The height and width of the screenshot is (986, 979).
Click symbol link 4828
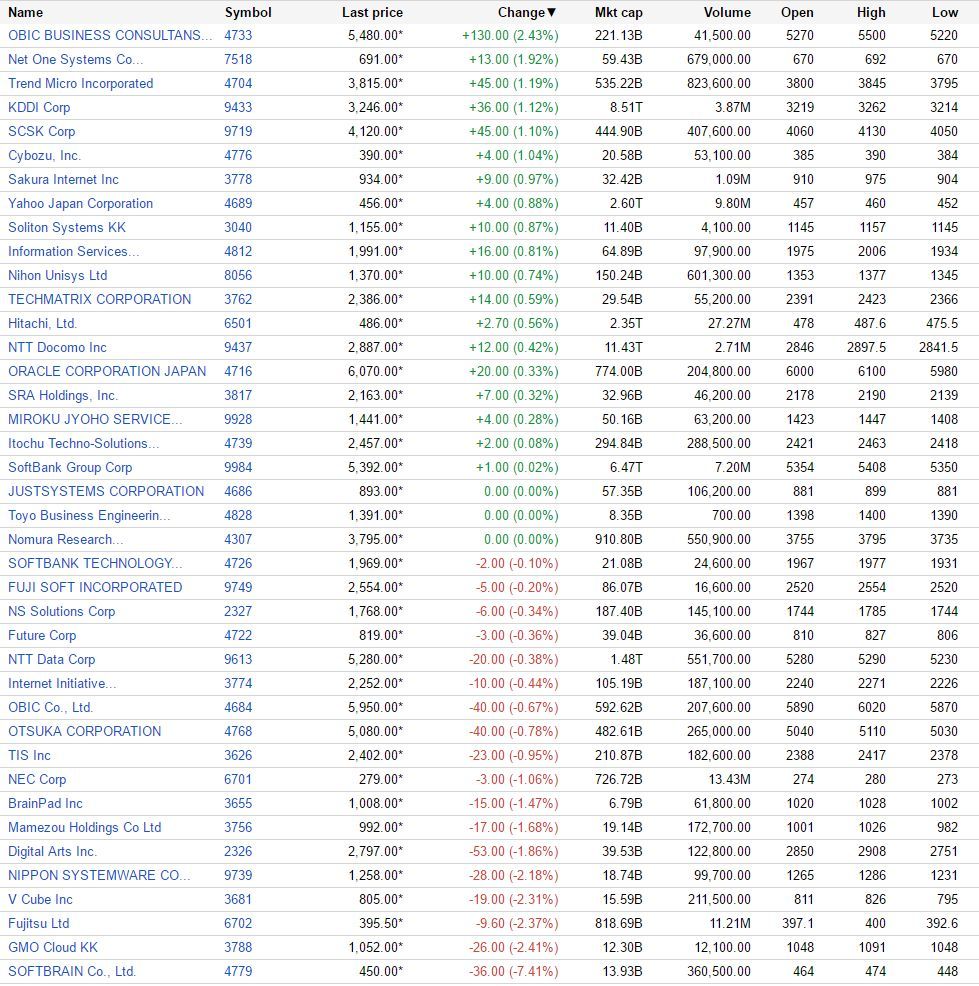coord(238,516)
